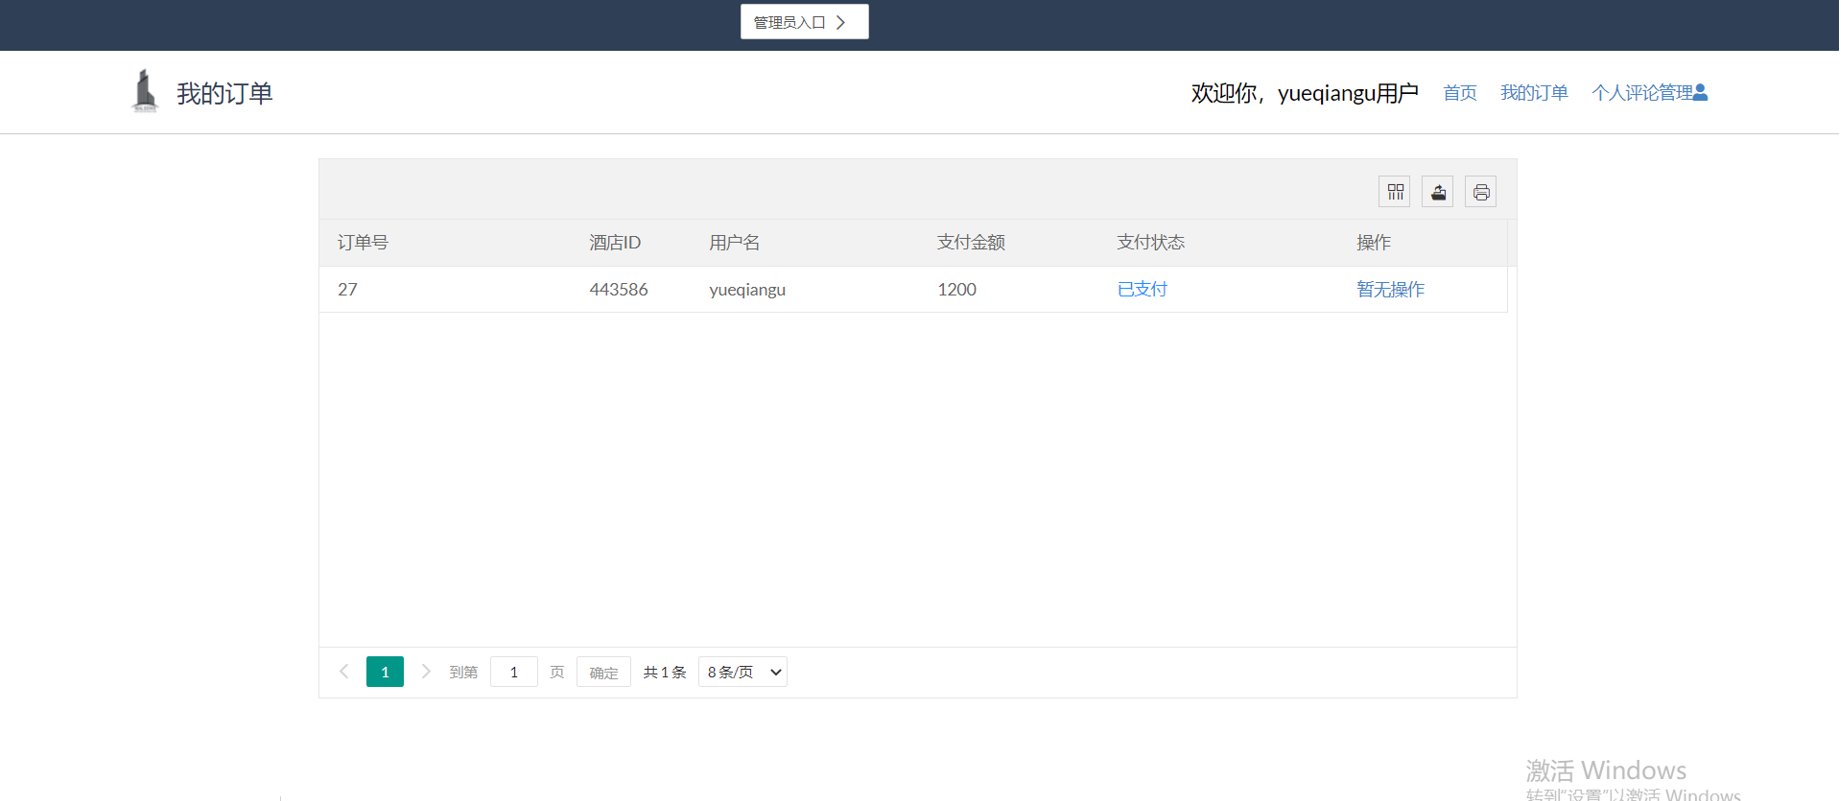Click the jump-to page number field
This screenshot has height=801, width=1841.
514,672
